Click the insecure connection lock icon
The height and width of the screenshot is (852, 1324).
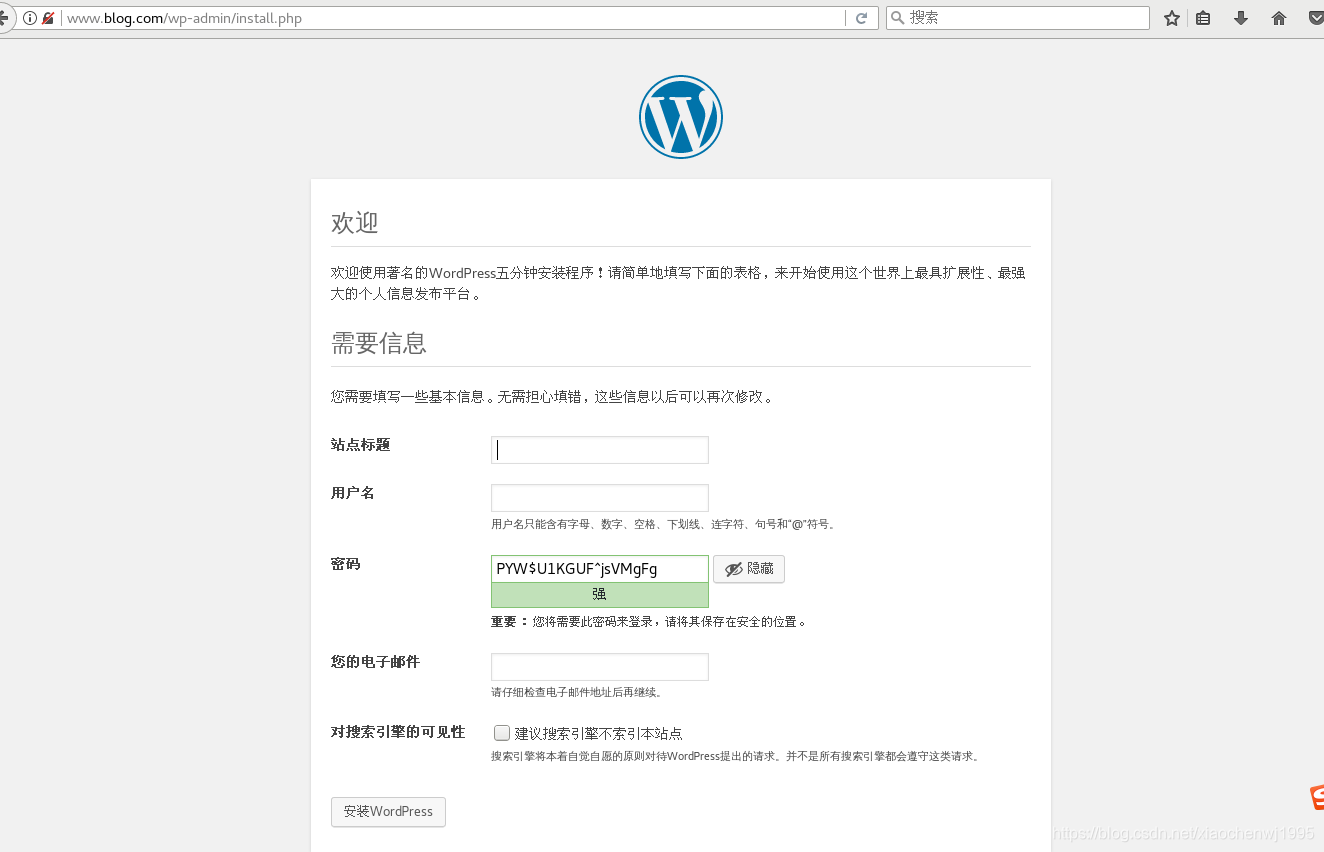pyautogui.click(x=48, y=18)
